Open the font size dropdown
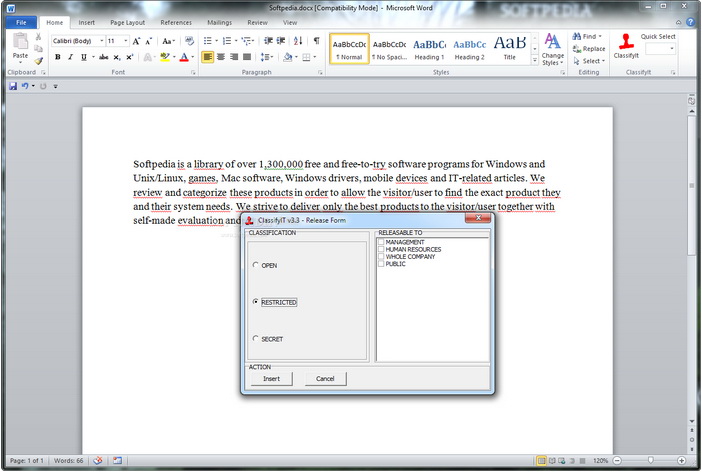This screenshot has height=472, width=702. [126, 41]
